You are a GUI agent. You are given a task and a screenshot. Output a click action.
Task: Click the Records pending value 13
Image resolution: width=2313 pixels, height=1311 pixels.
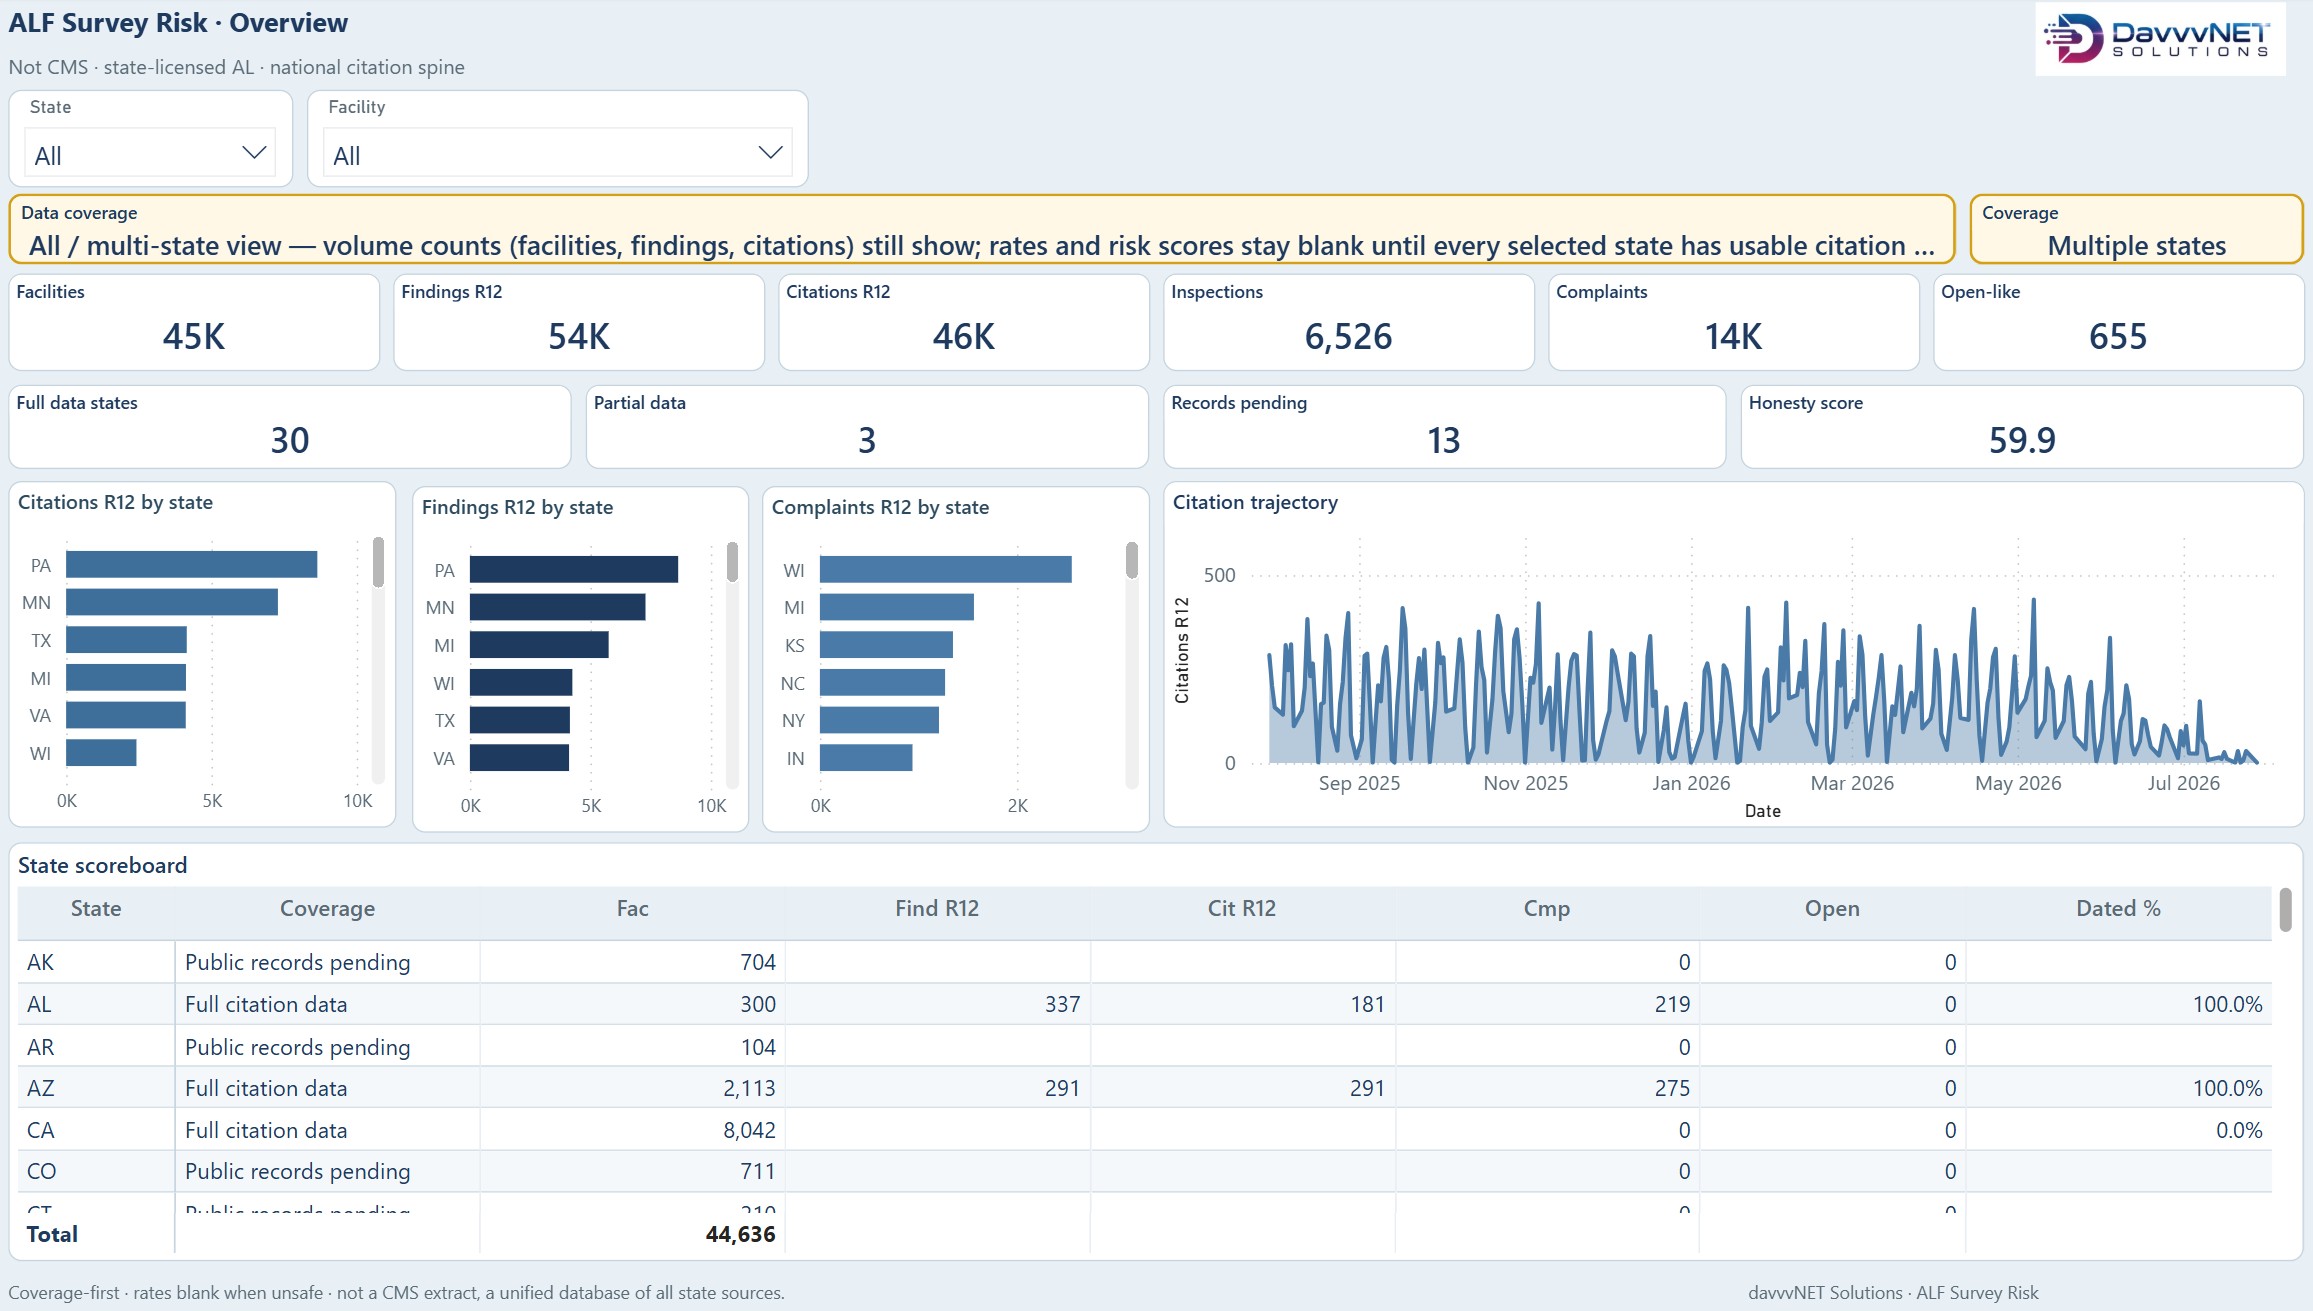[1444, 440]
